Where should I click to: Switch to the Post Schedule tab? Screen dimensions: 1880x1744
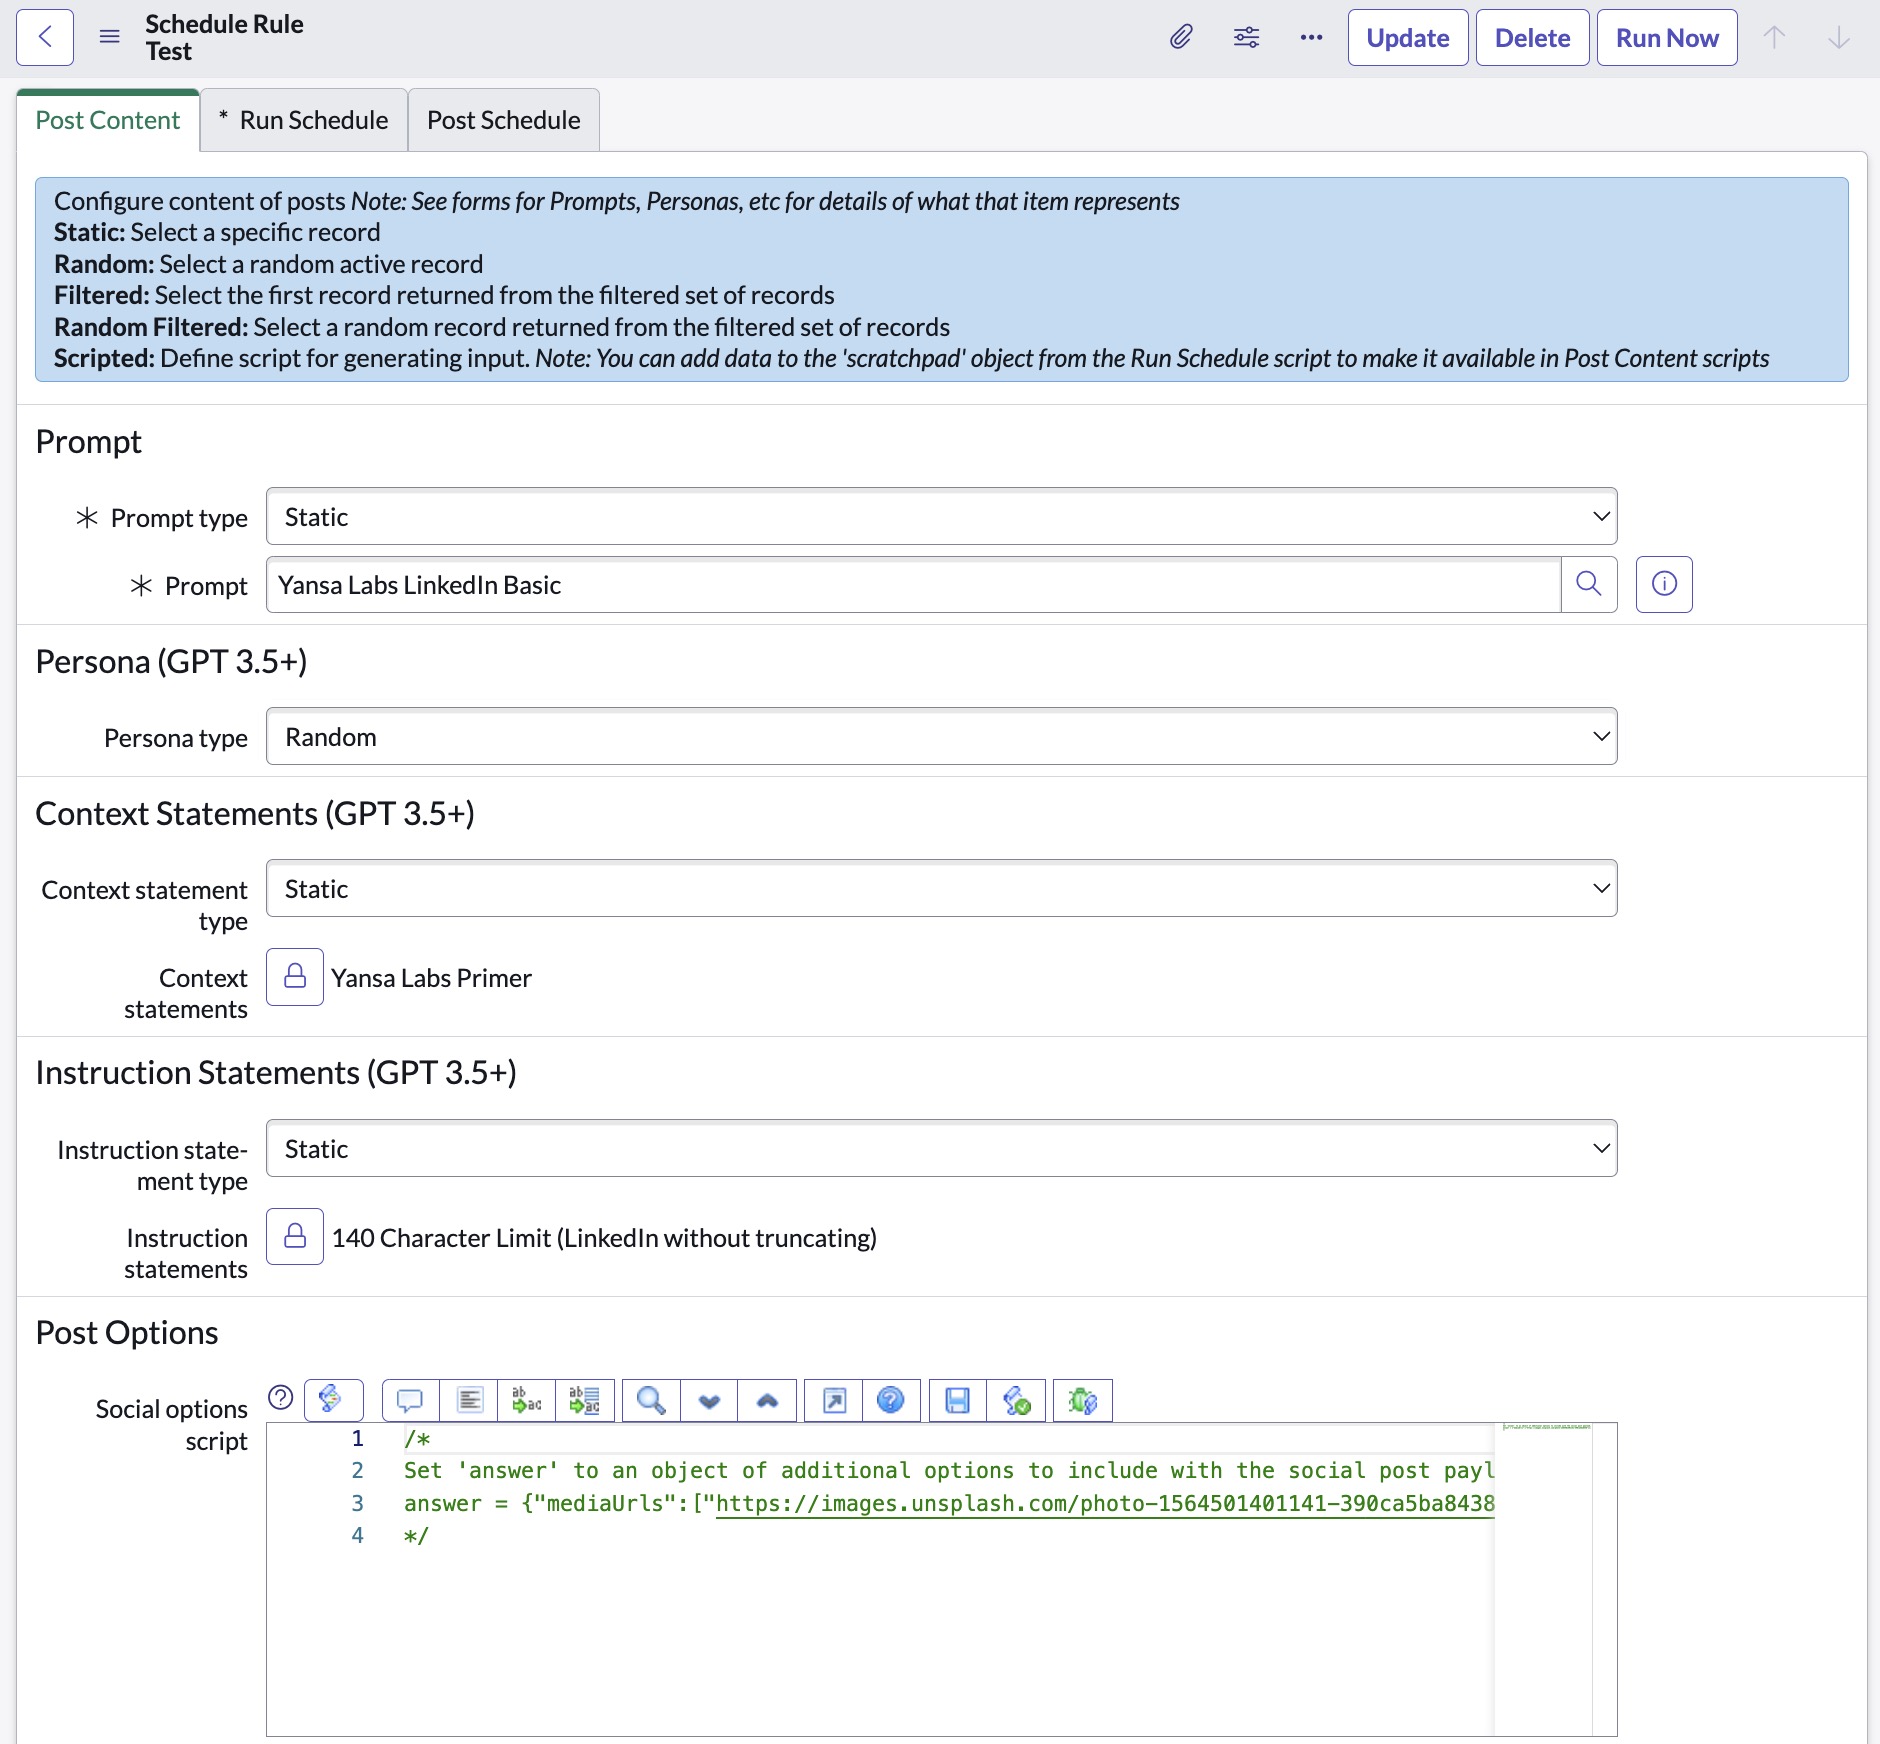[504, 120]
